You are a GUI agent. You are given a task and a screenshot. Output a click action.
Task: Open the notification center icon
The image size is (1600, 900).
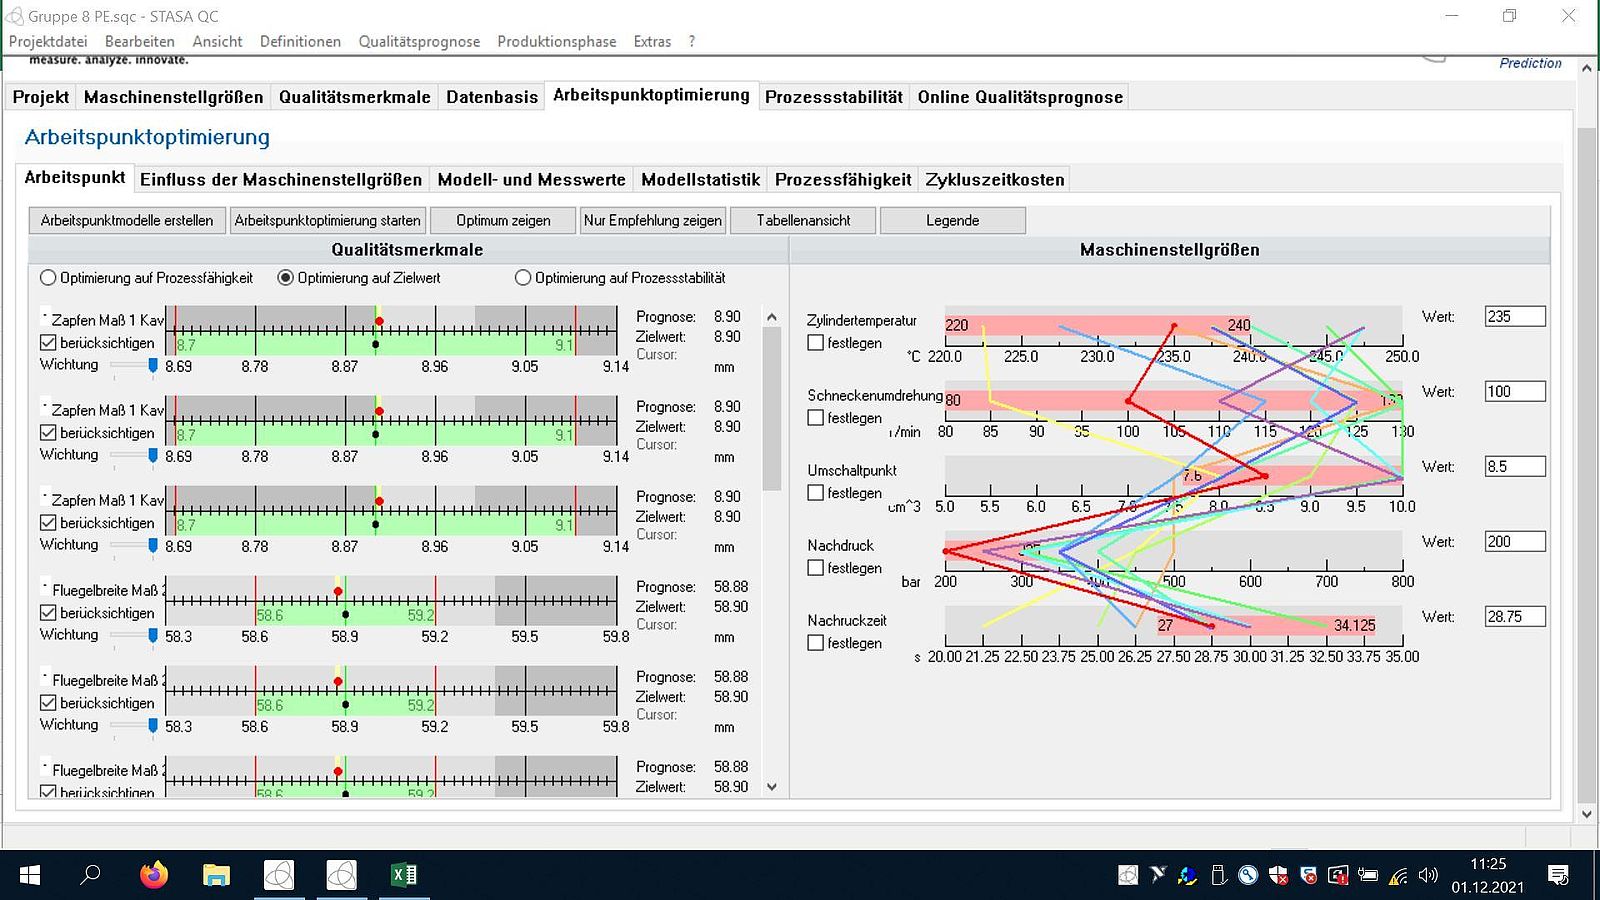click(x=1558, y=876)
